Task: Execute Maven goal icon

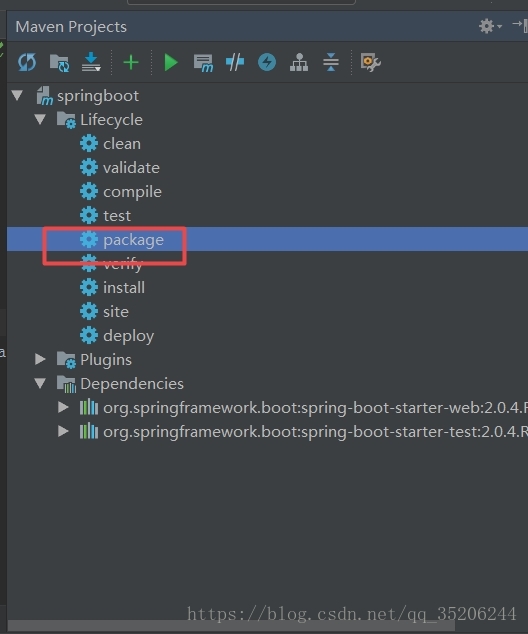Action: [x=203, y=63]
